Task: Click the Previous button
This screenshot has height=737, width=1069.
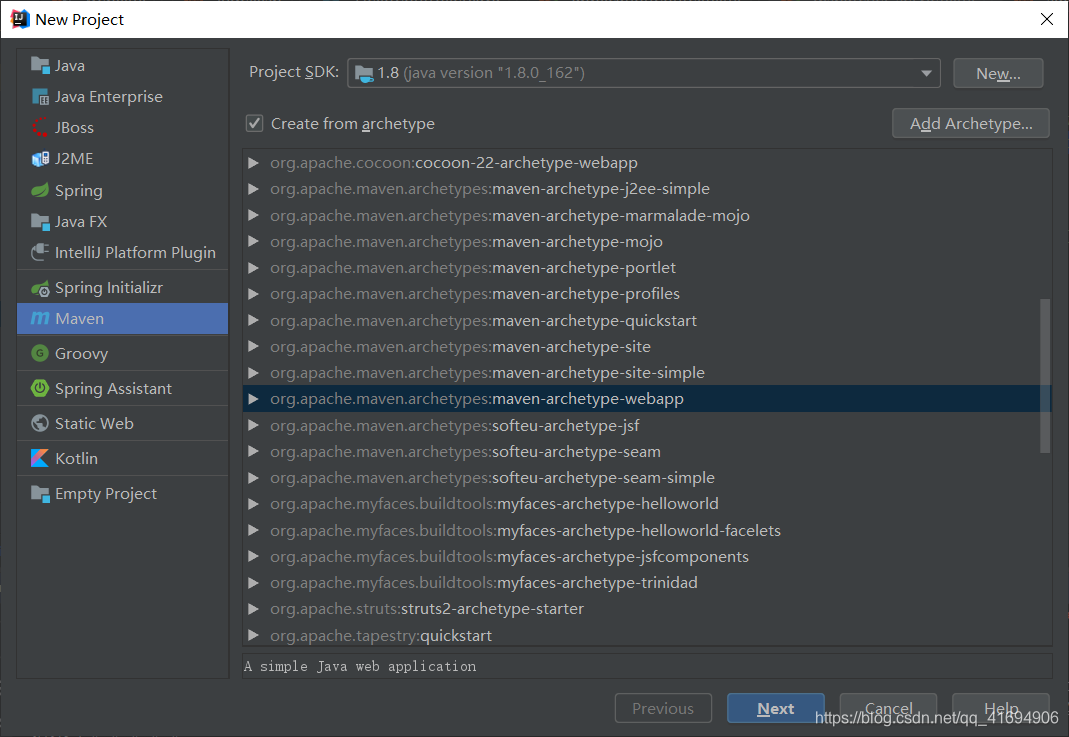Action: coord(663,708)
